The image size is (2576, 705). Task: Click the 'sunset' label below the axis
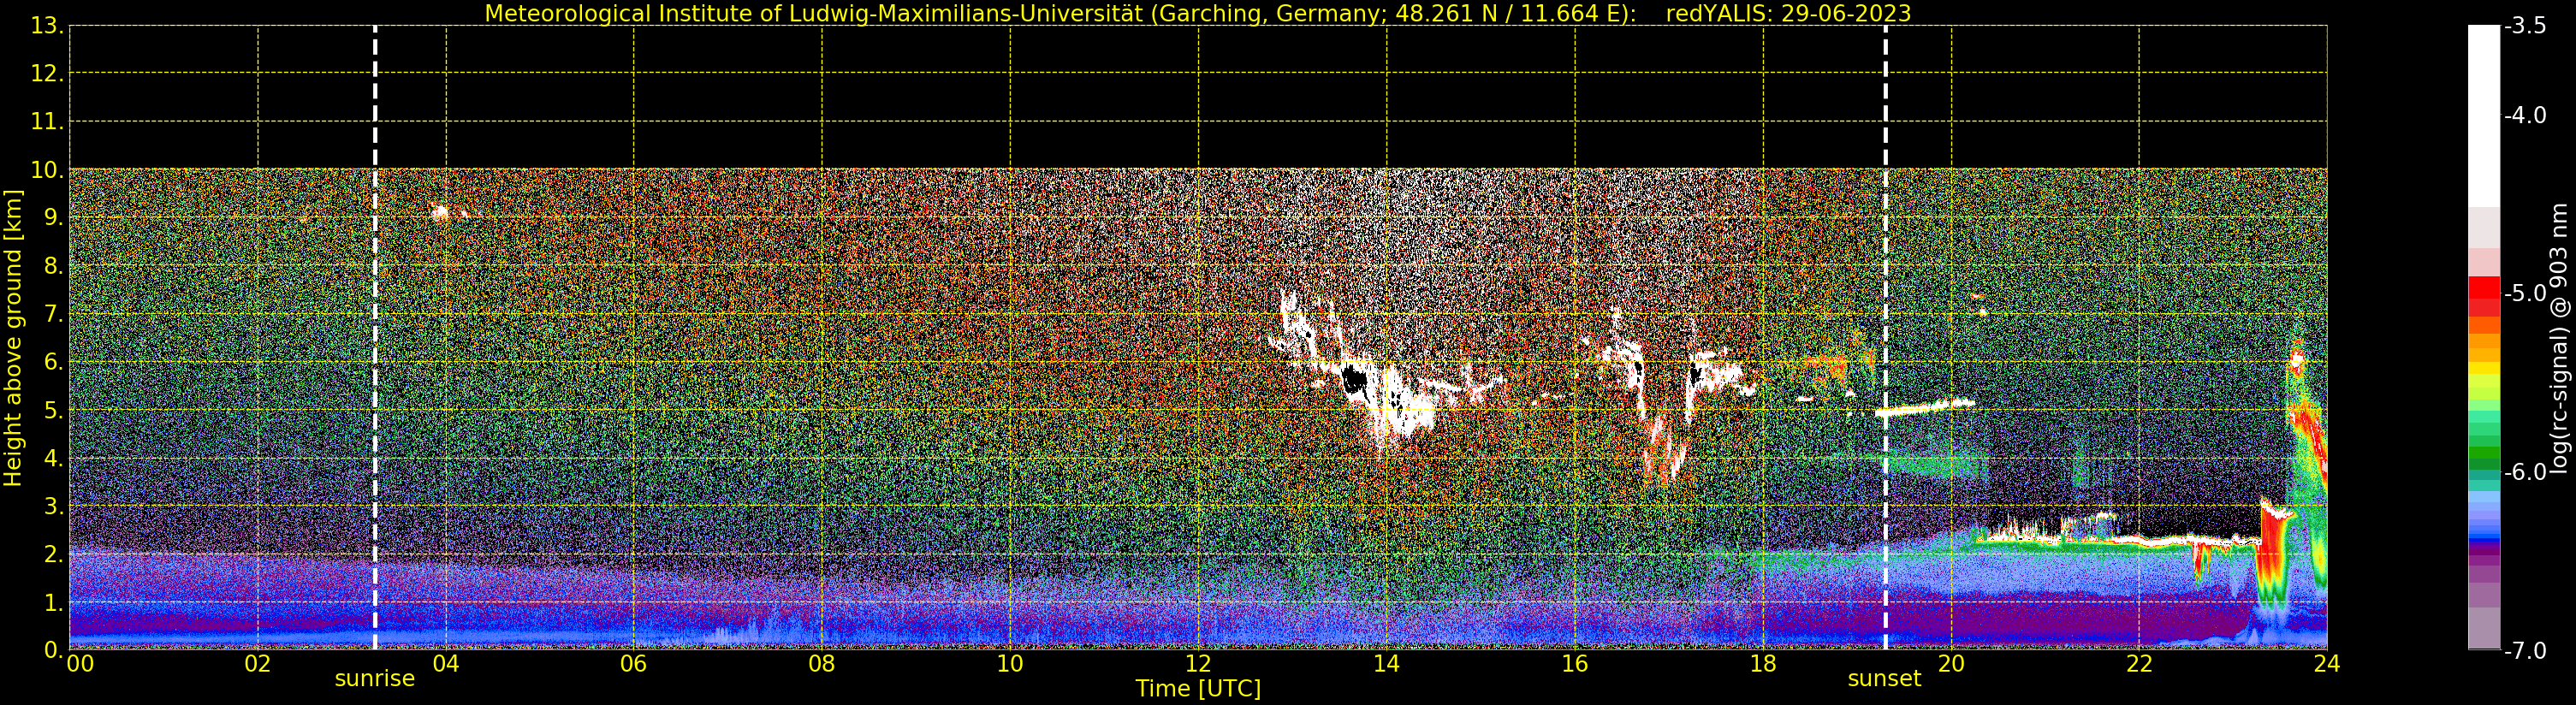click(1884, 679)
